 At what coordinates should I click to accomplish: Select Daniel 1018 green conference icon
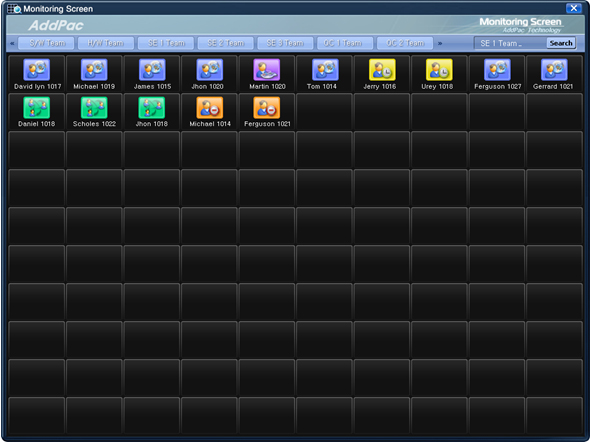click(x=36, y=108)
